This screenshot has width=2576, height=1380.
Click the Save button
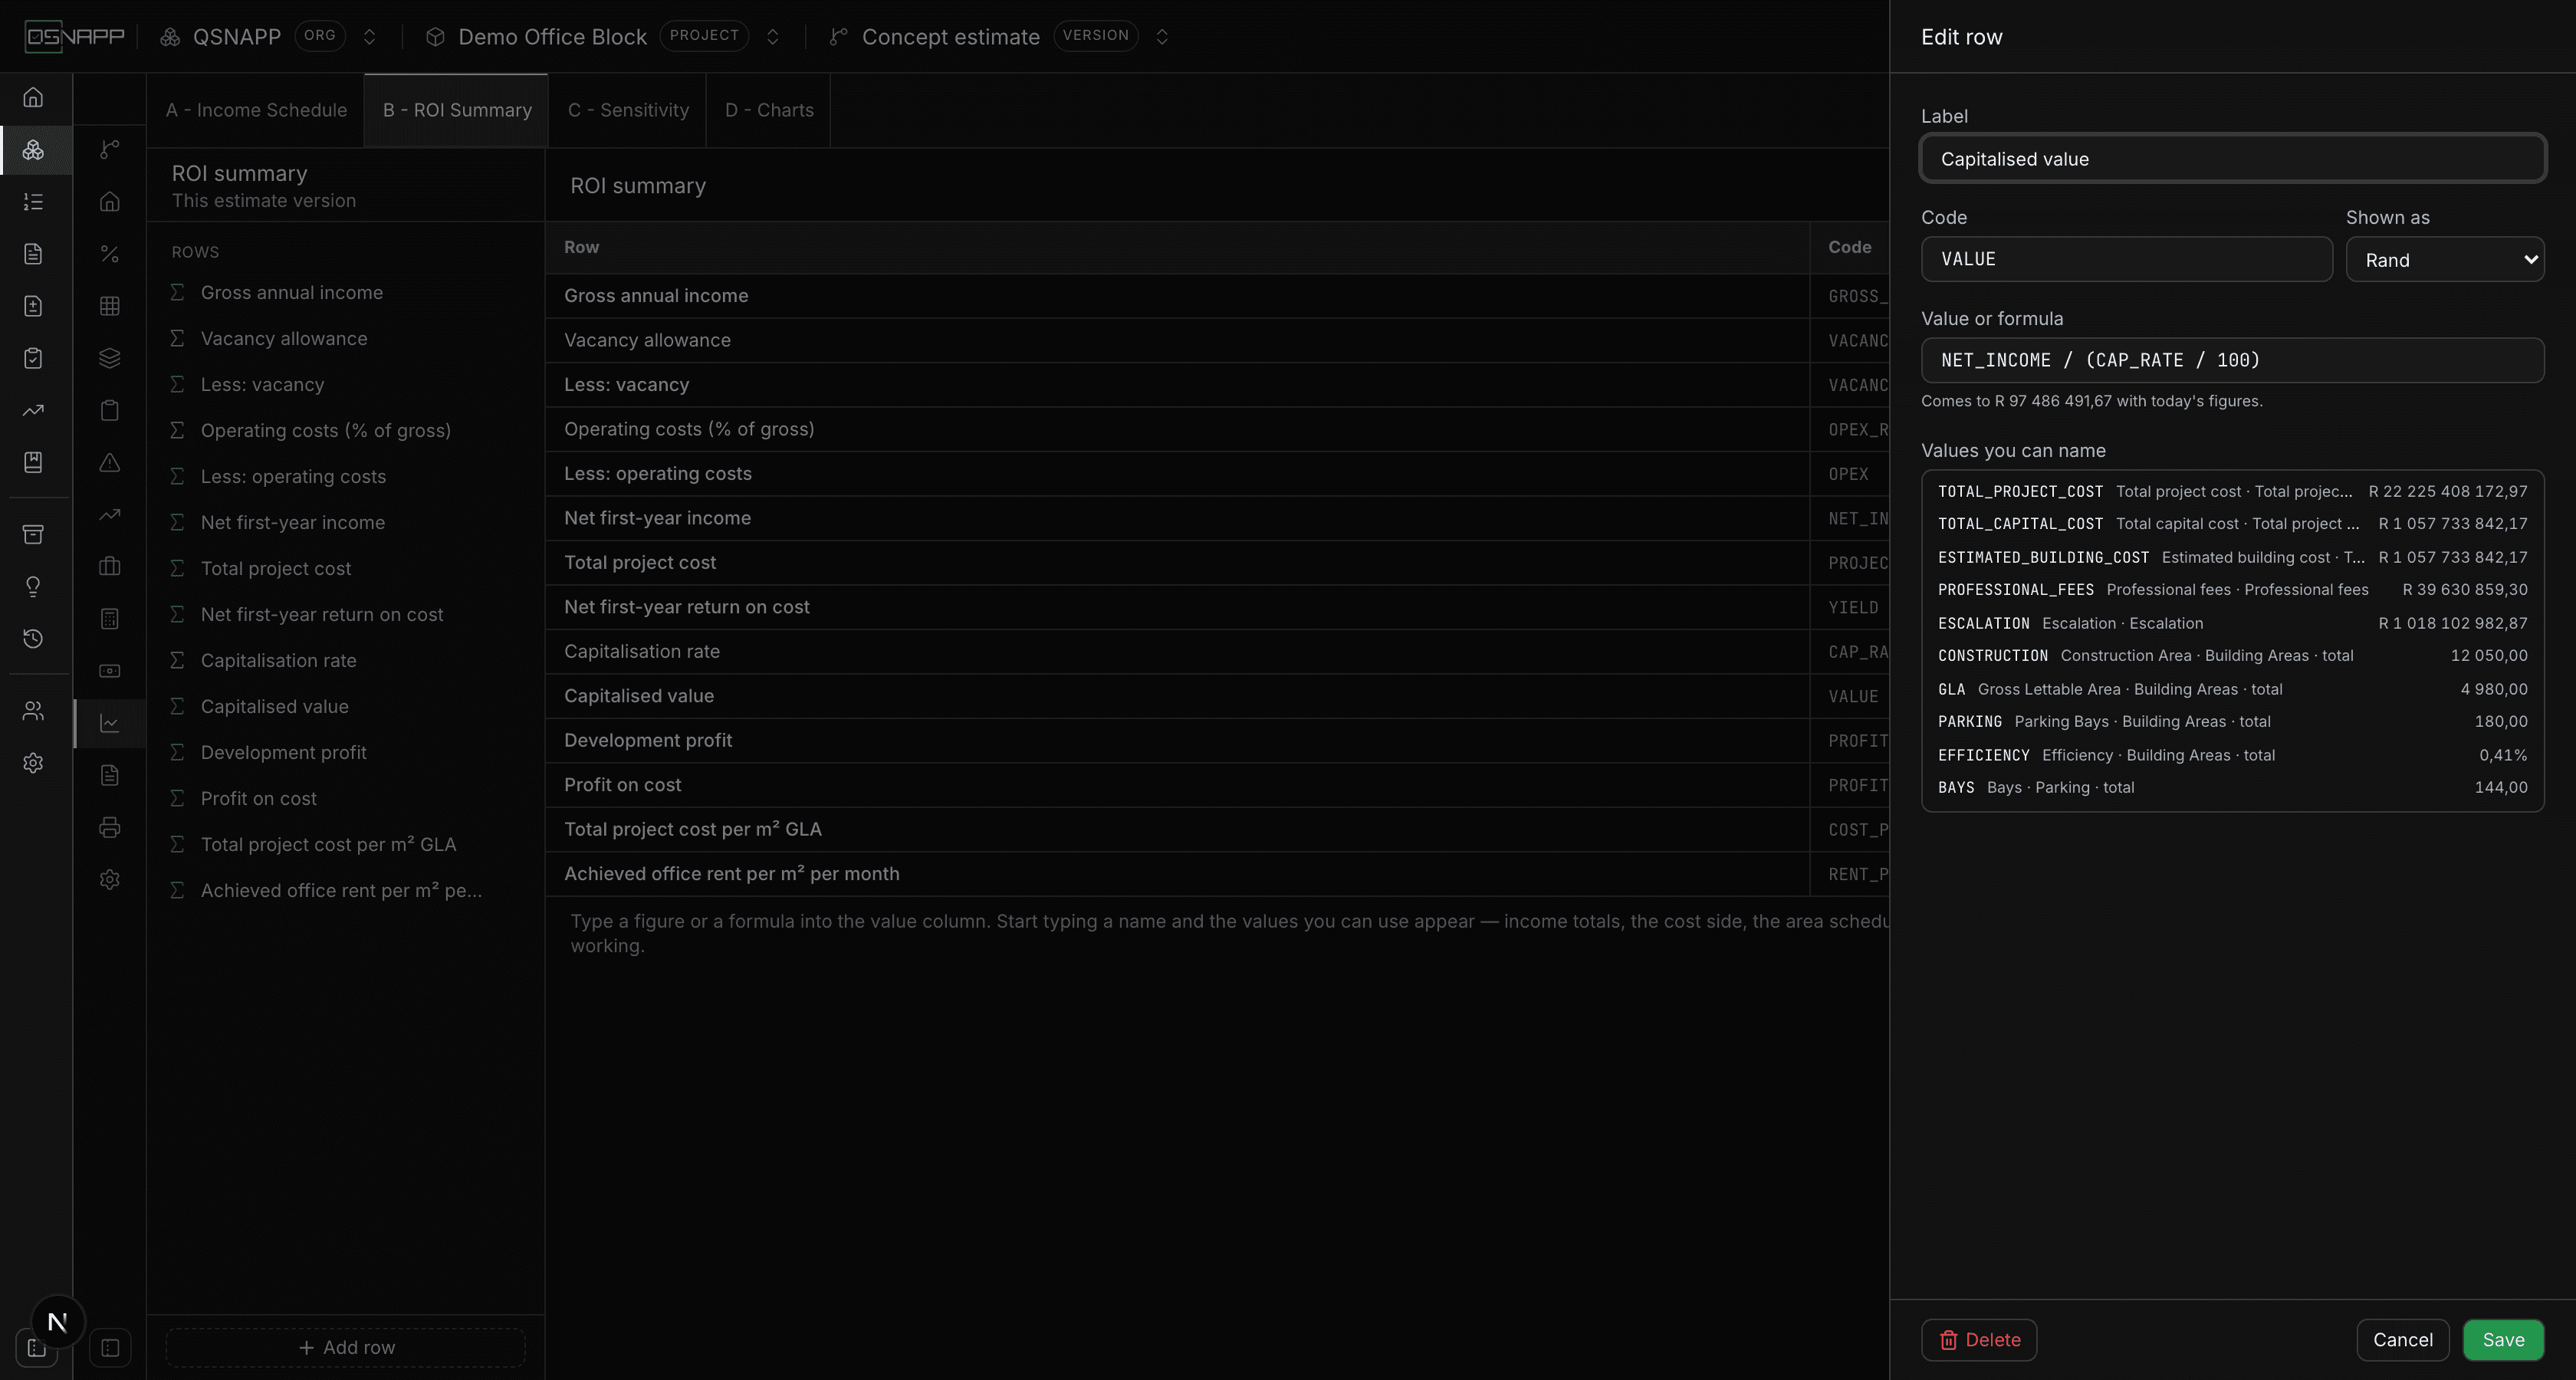coord(2503,1340)
